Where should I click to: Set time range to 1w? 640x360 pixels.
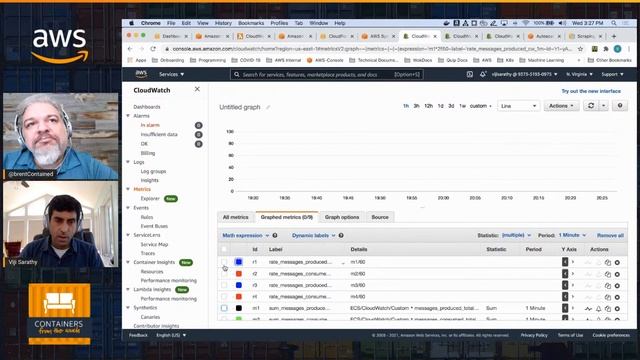(x=462, y=106)
